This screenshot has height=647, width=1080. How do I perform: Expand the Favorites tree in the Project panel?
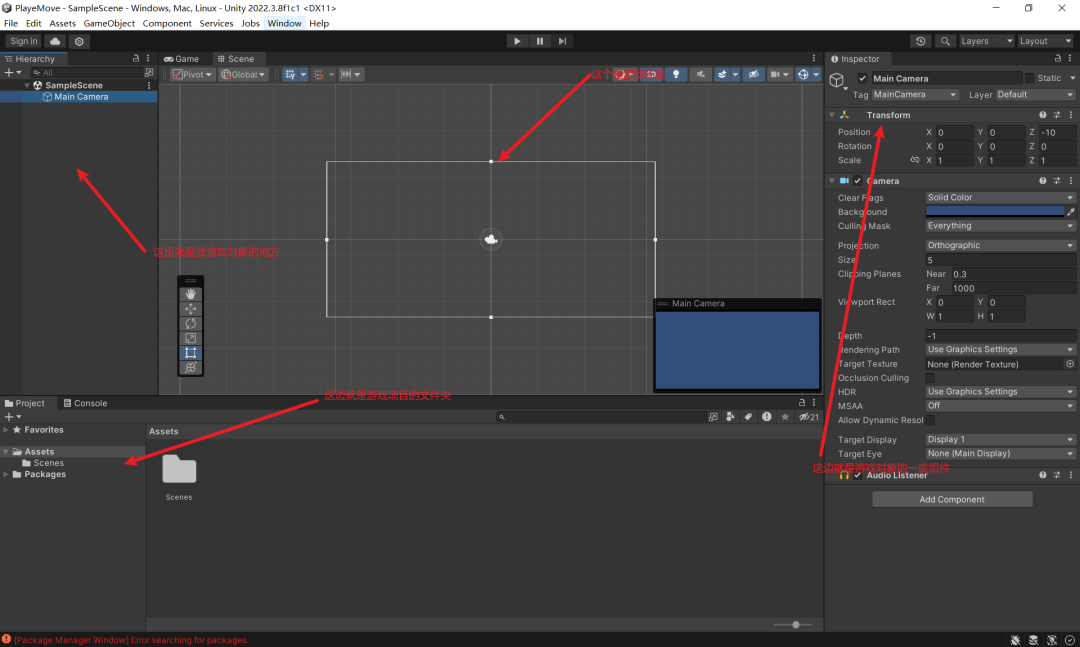(x=6, y=430)
